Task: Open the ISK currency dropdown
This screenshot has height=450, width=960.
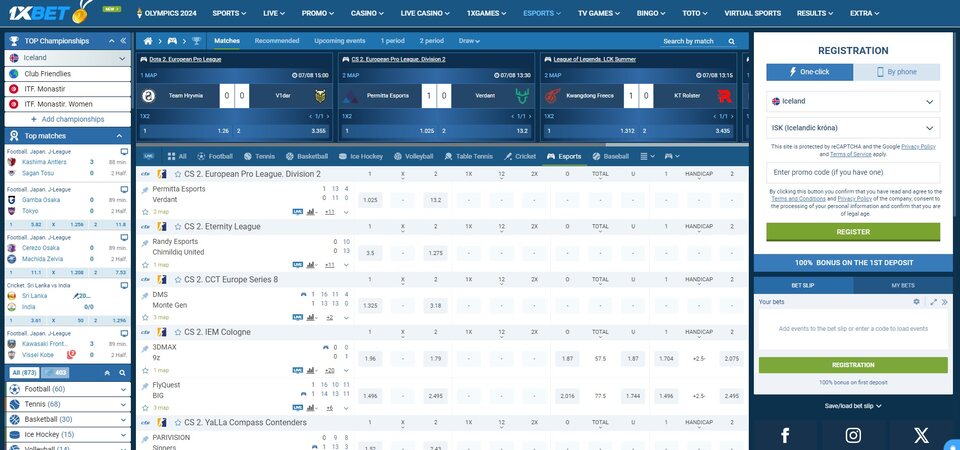Action: [x=853, y=128]
